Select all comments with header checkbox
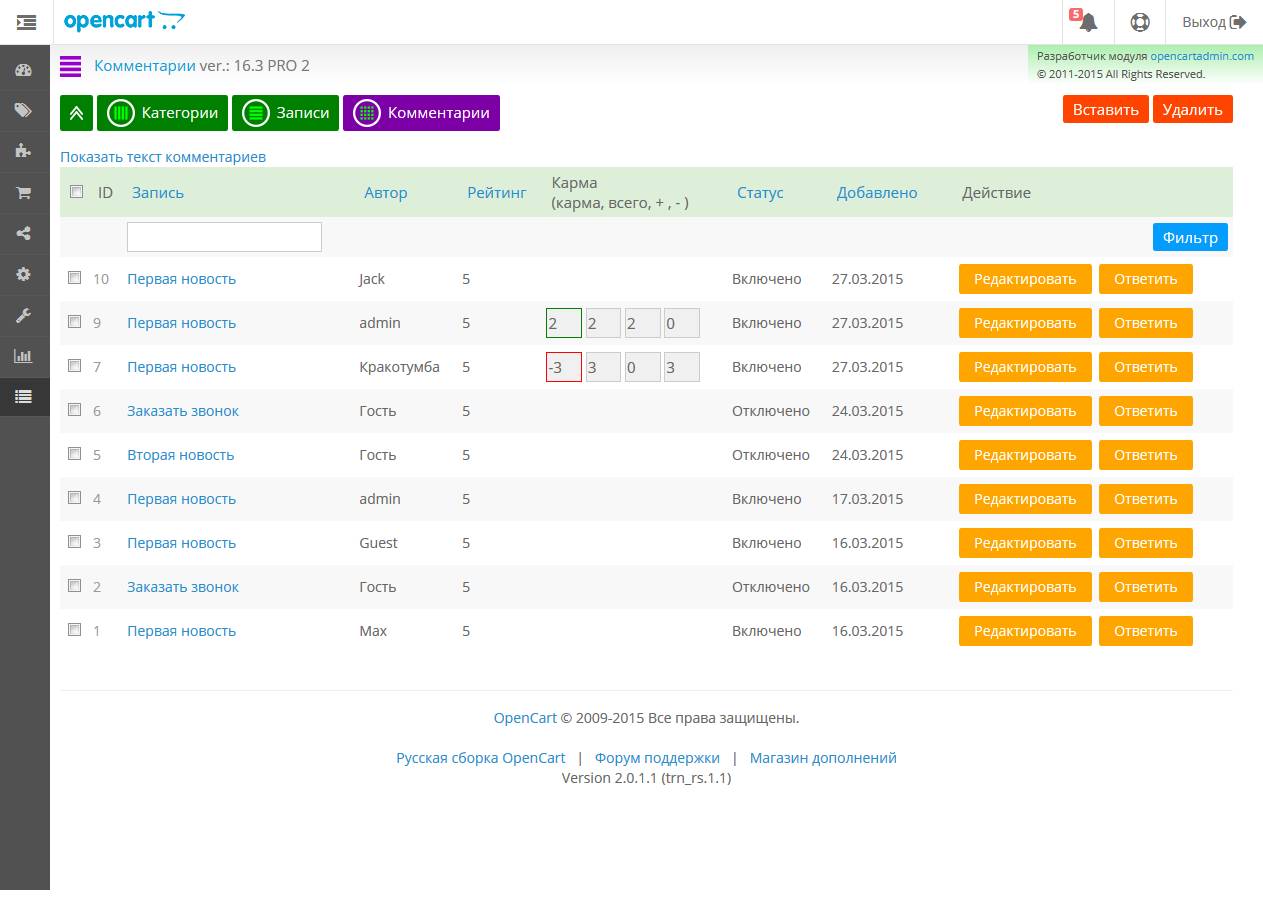Image resolution: width=1263 pixels, height=905 pixels. tap(76, 191)
